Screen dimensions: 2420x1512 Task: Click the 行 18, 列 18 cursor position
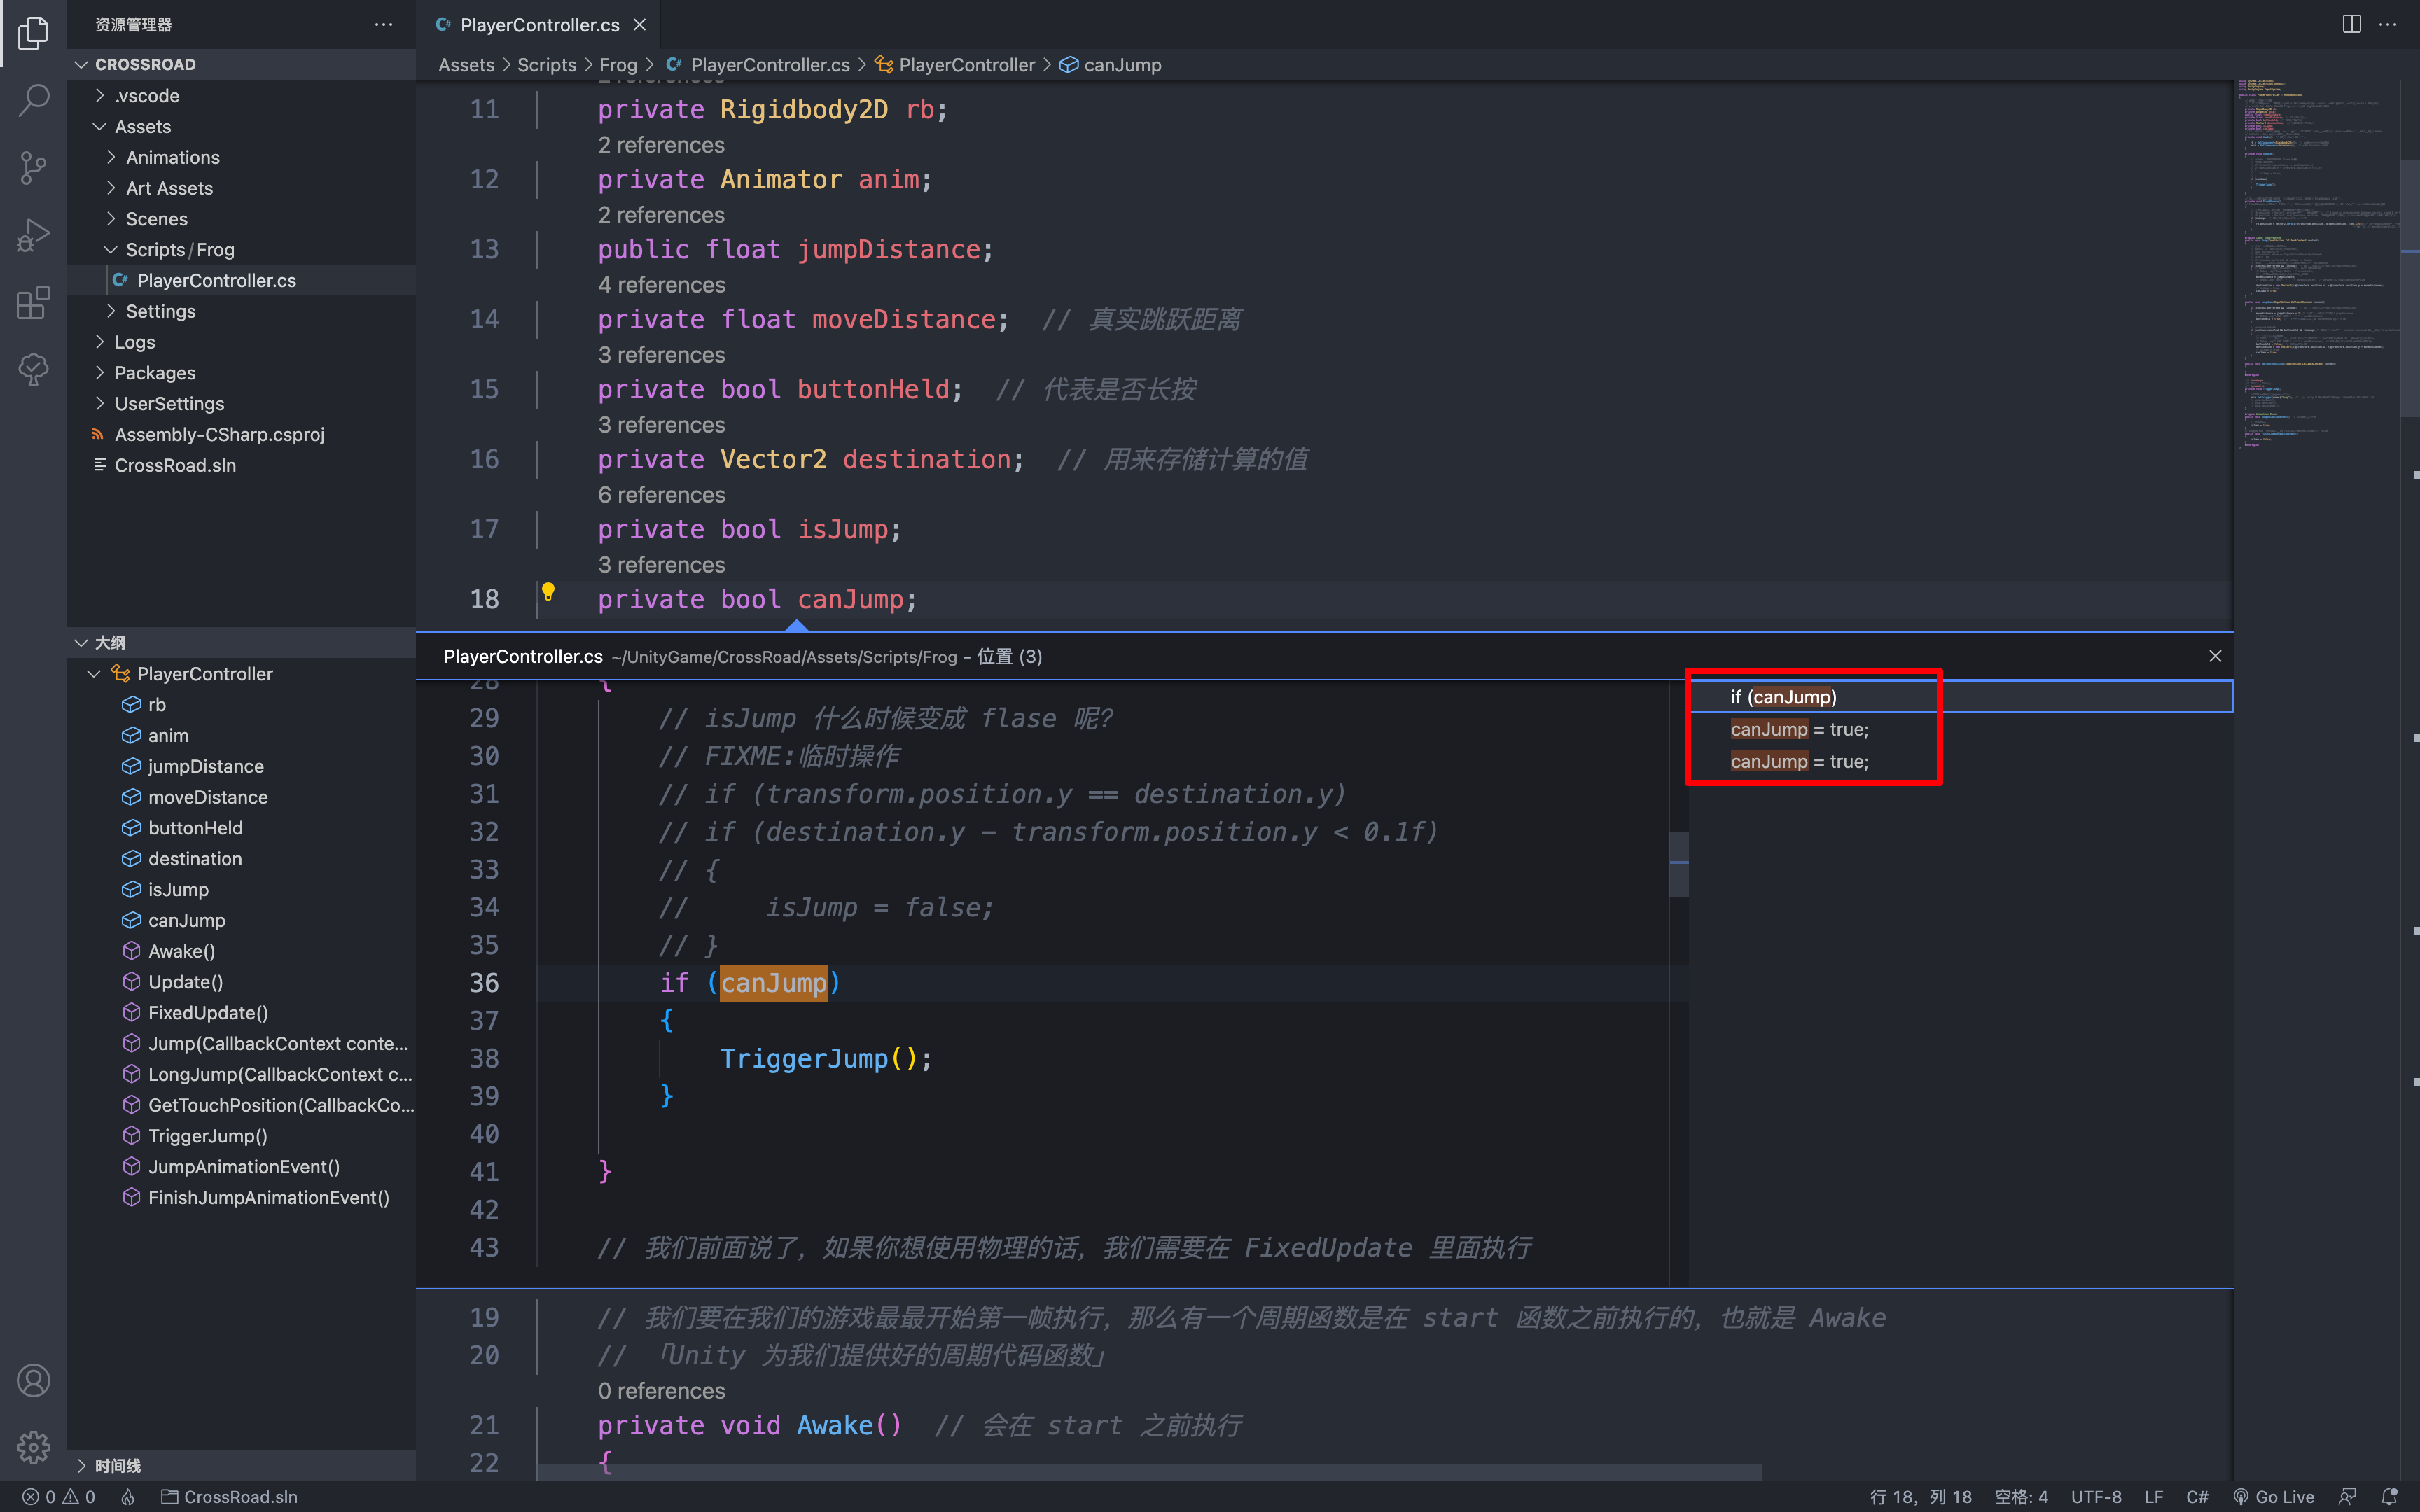1920,1496
